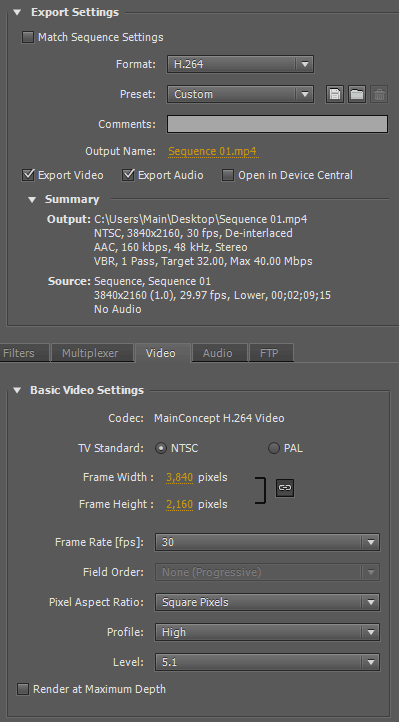Collapse the Export Settings section triangle
399x722 pixels.
pos(17,12)
